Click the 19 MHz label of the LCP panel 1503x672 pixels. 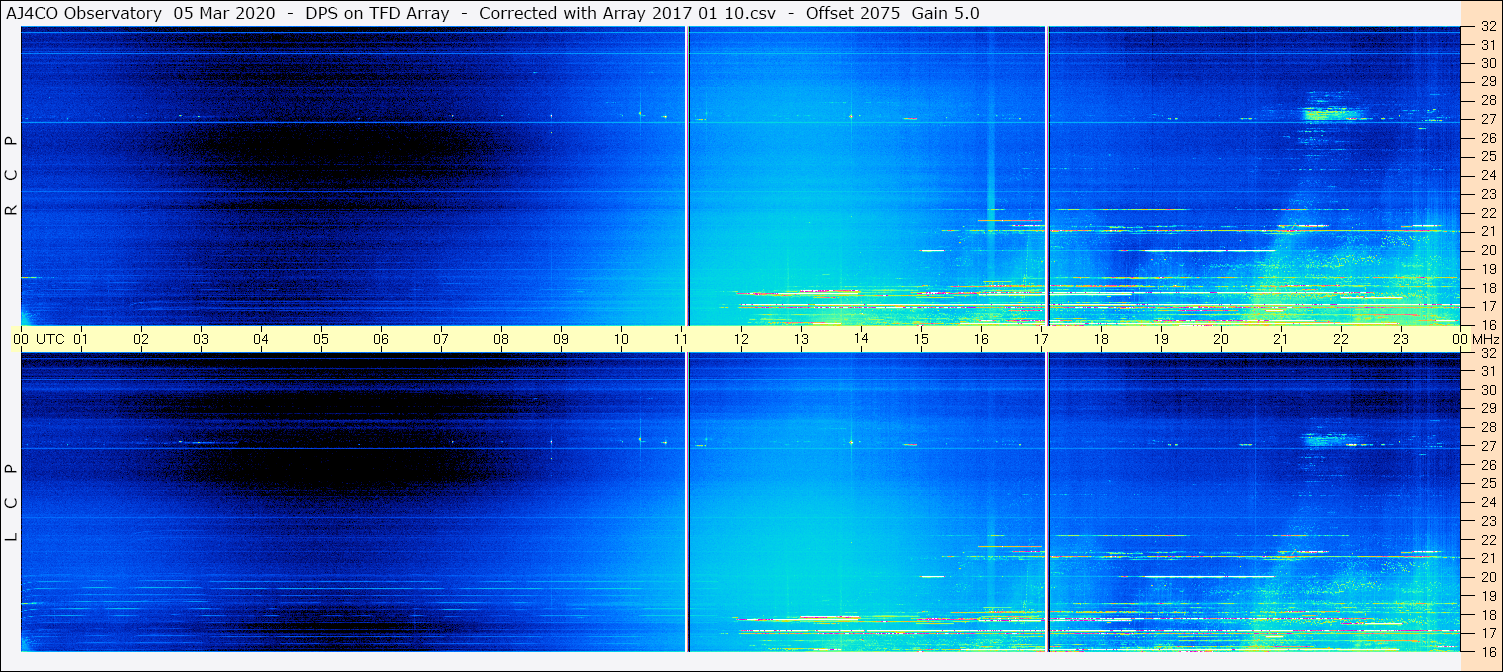pos(1488,596)
